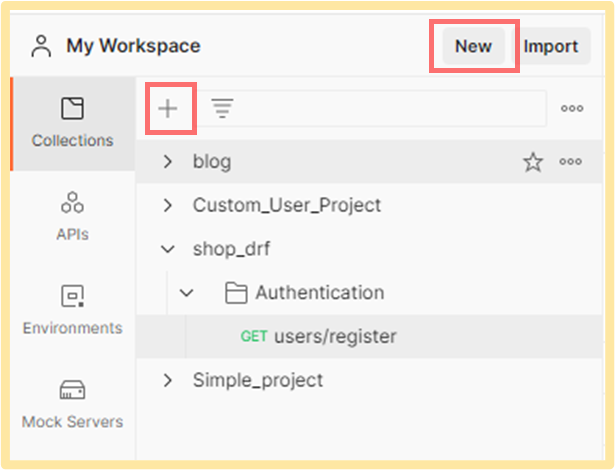615x470 pixels.
Task: Select the Custom_User_Project collection name
Action: tap(287, 205)
